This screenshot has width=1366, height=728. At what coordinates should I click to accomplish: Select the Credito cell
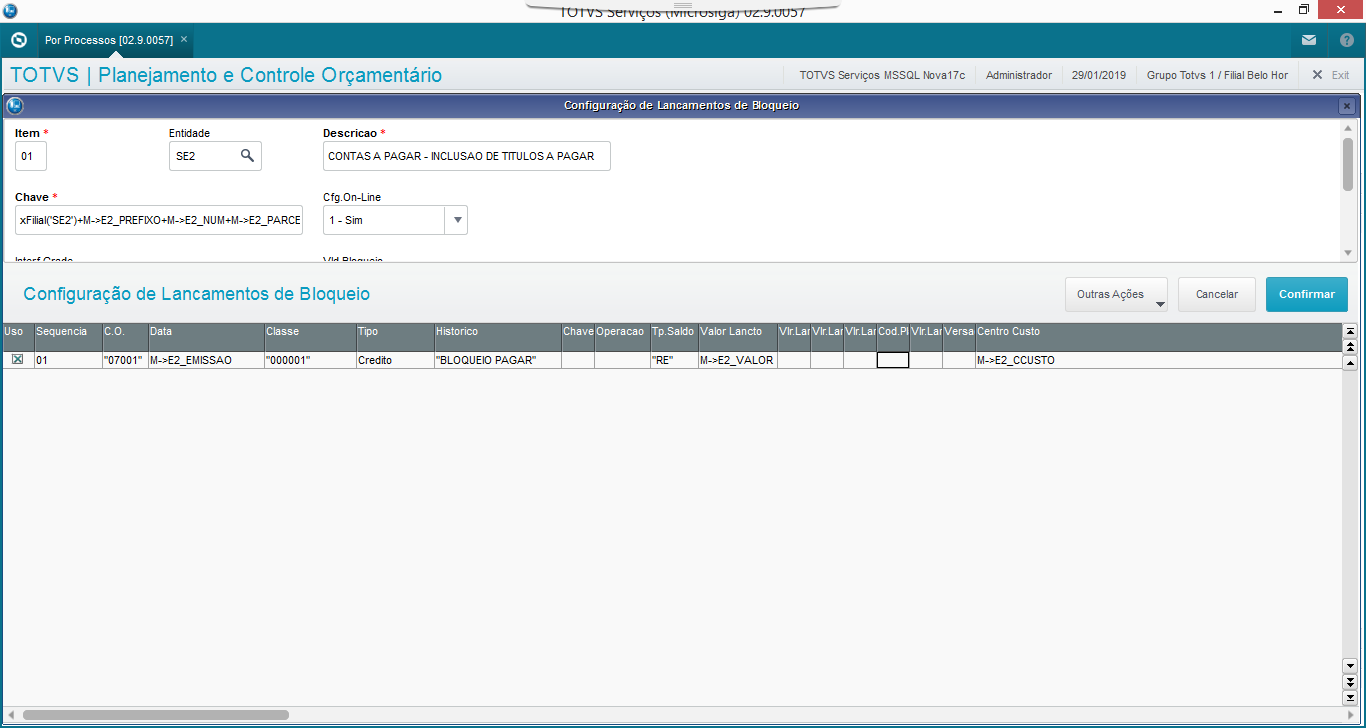(395, 360)
